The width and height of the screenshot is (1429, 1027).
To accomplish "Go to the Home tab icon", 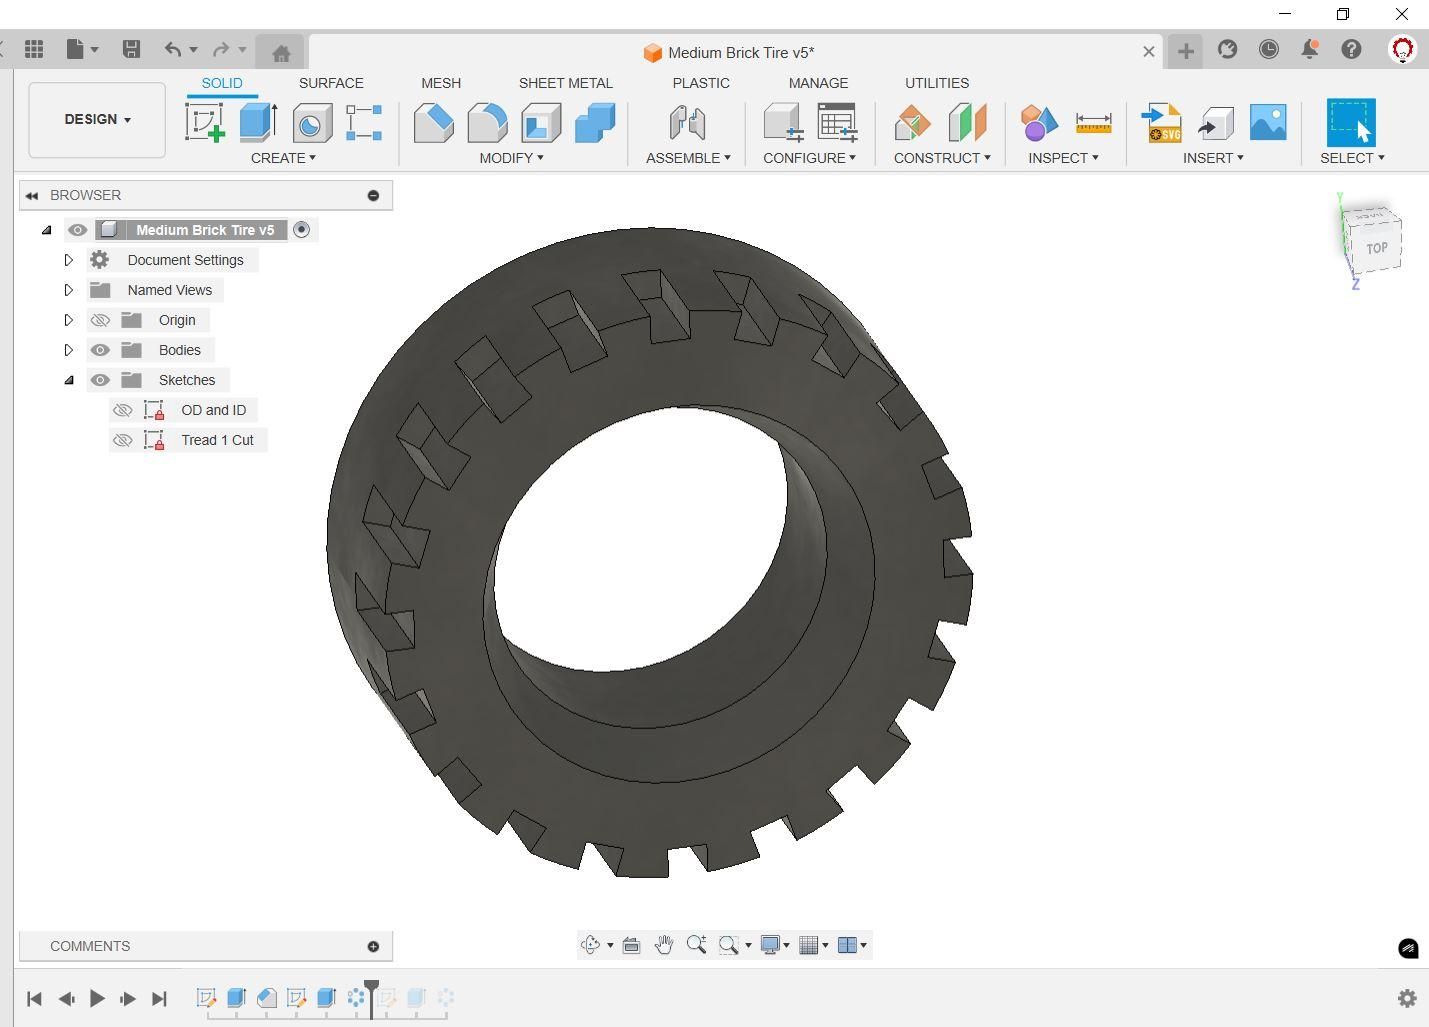I will [x=281, y=53].
